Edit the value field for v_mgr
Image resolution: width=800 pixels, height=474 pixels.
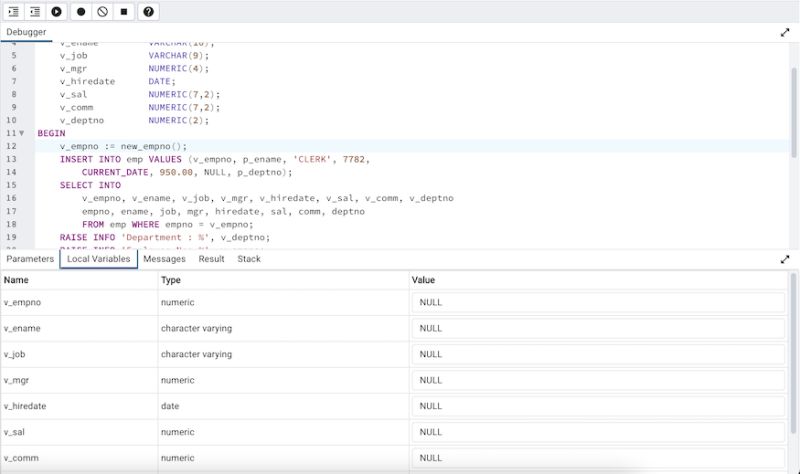point(598,381)
